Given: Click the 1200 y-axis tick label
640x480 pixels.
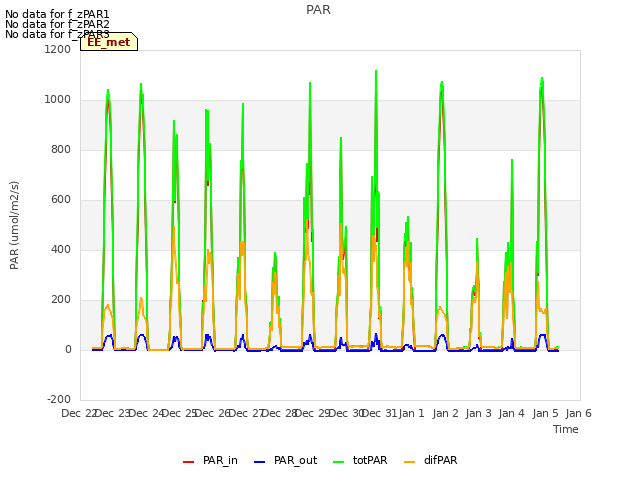Looking at the screenshot, I should tap(58, 49).
